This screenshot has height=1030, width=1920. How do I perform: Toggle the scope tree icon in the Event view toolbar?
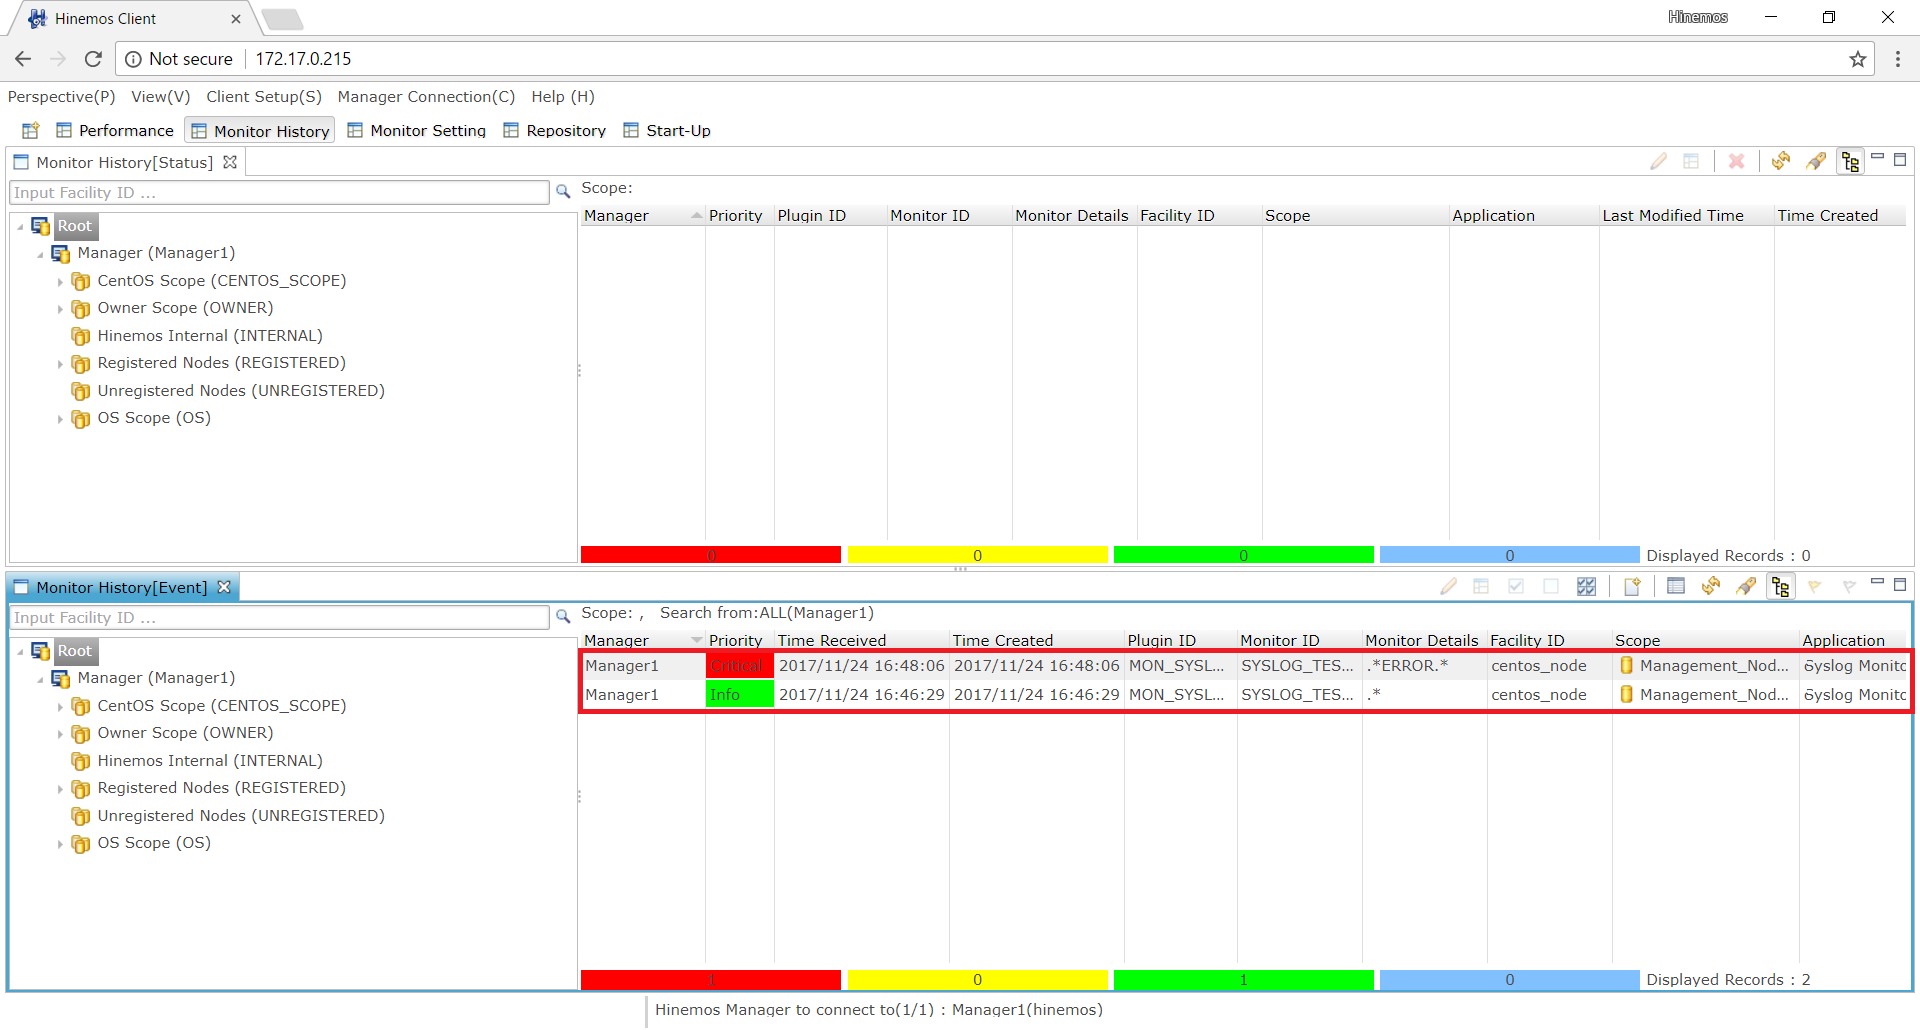[x=1781, y=586]
